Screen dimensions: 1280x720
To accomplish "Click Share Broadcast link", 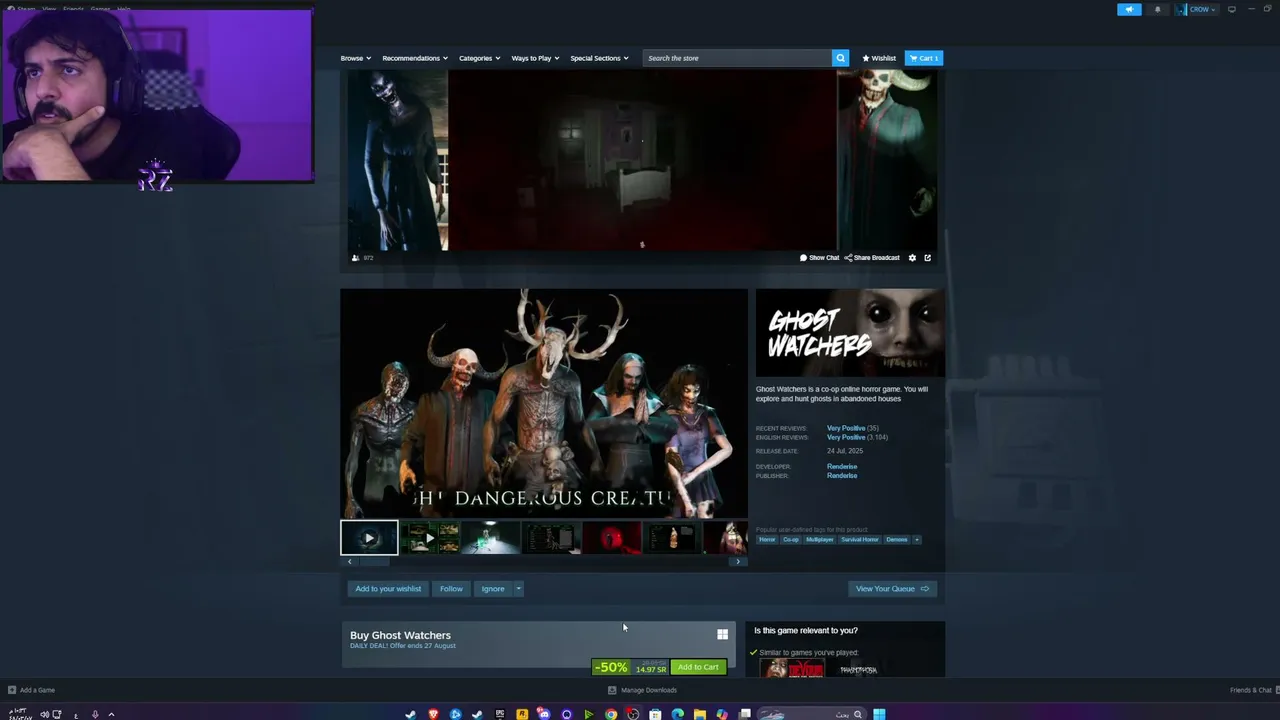I will pyautogui.click(x=872, y=258).
